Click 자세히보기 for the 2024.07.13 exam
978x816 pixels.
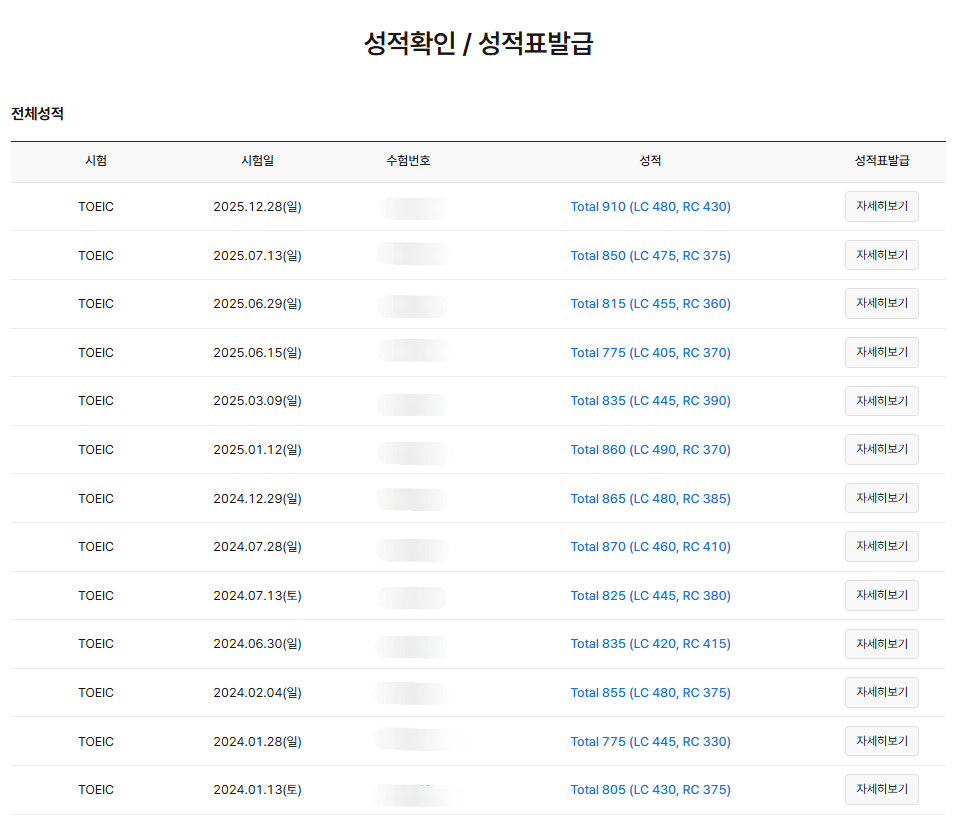(x=881, y=596)
